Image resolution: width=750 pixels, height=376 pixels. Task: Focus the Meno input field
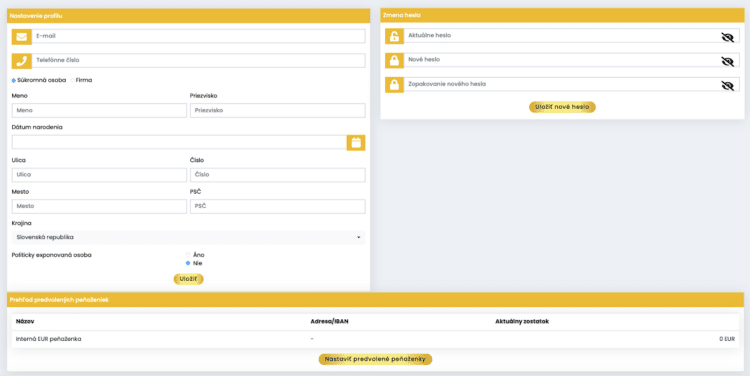(99, 111)
